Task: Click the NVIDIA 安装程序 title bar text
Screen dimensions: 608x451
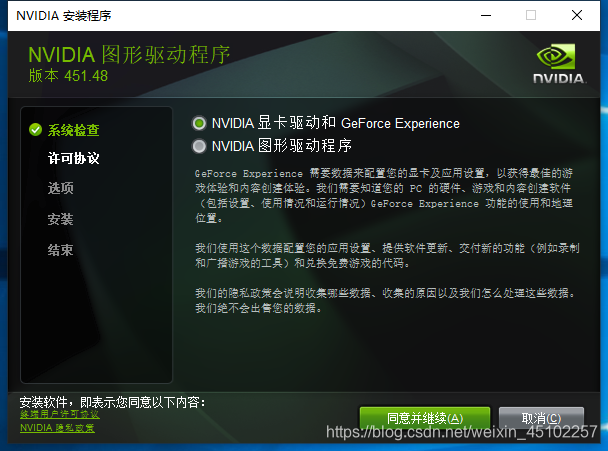Action: click(x=64, y=16)
